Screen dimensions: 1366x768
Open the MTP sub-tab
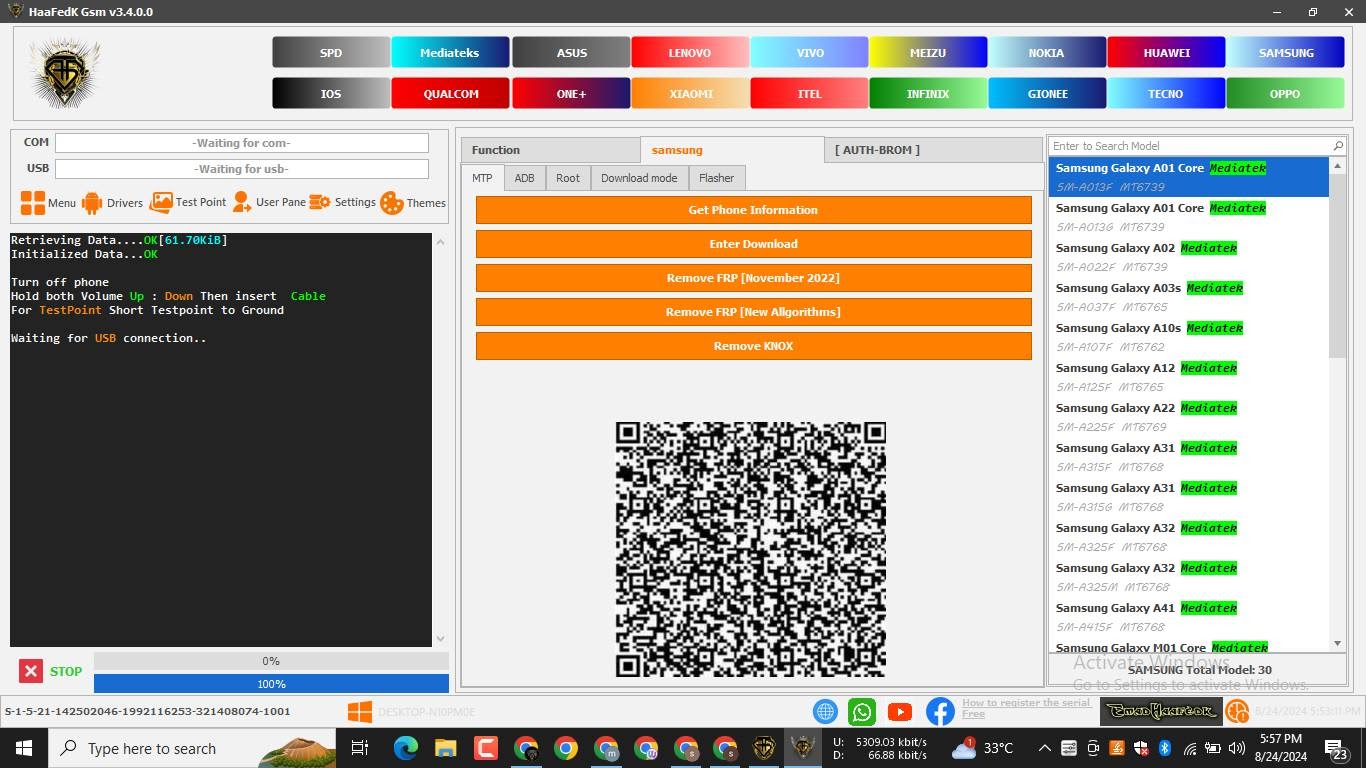pos(482,178)
